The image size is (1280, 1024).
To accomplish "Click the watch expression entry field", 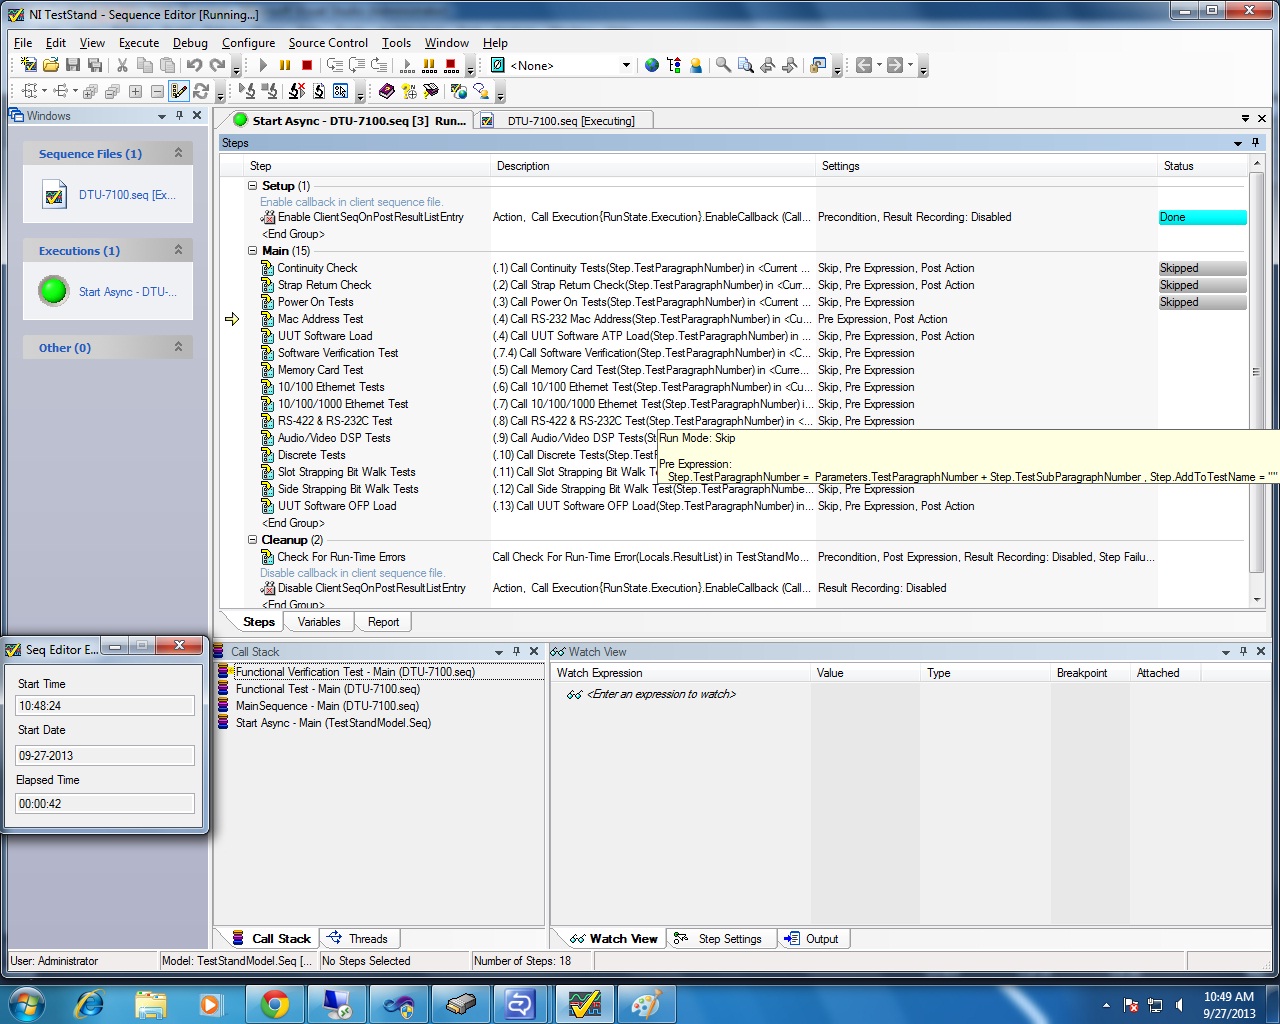I will [x=661, y=694].
